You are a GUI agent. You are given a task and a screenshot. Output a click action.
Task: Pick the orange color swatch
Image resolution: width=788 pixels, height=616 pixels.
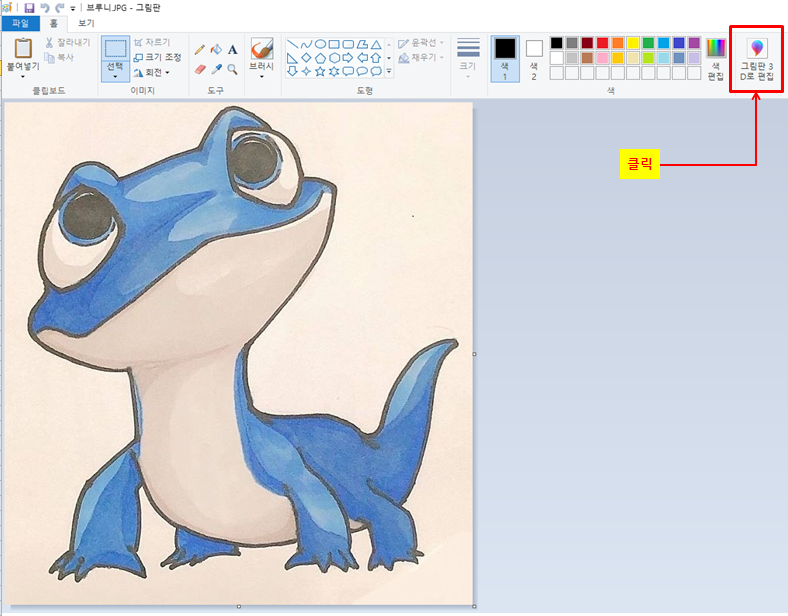[x=618, y=43]
